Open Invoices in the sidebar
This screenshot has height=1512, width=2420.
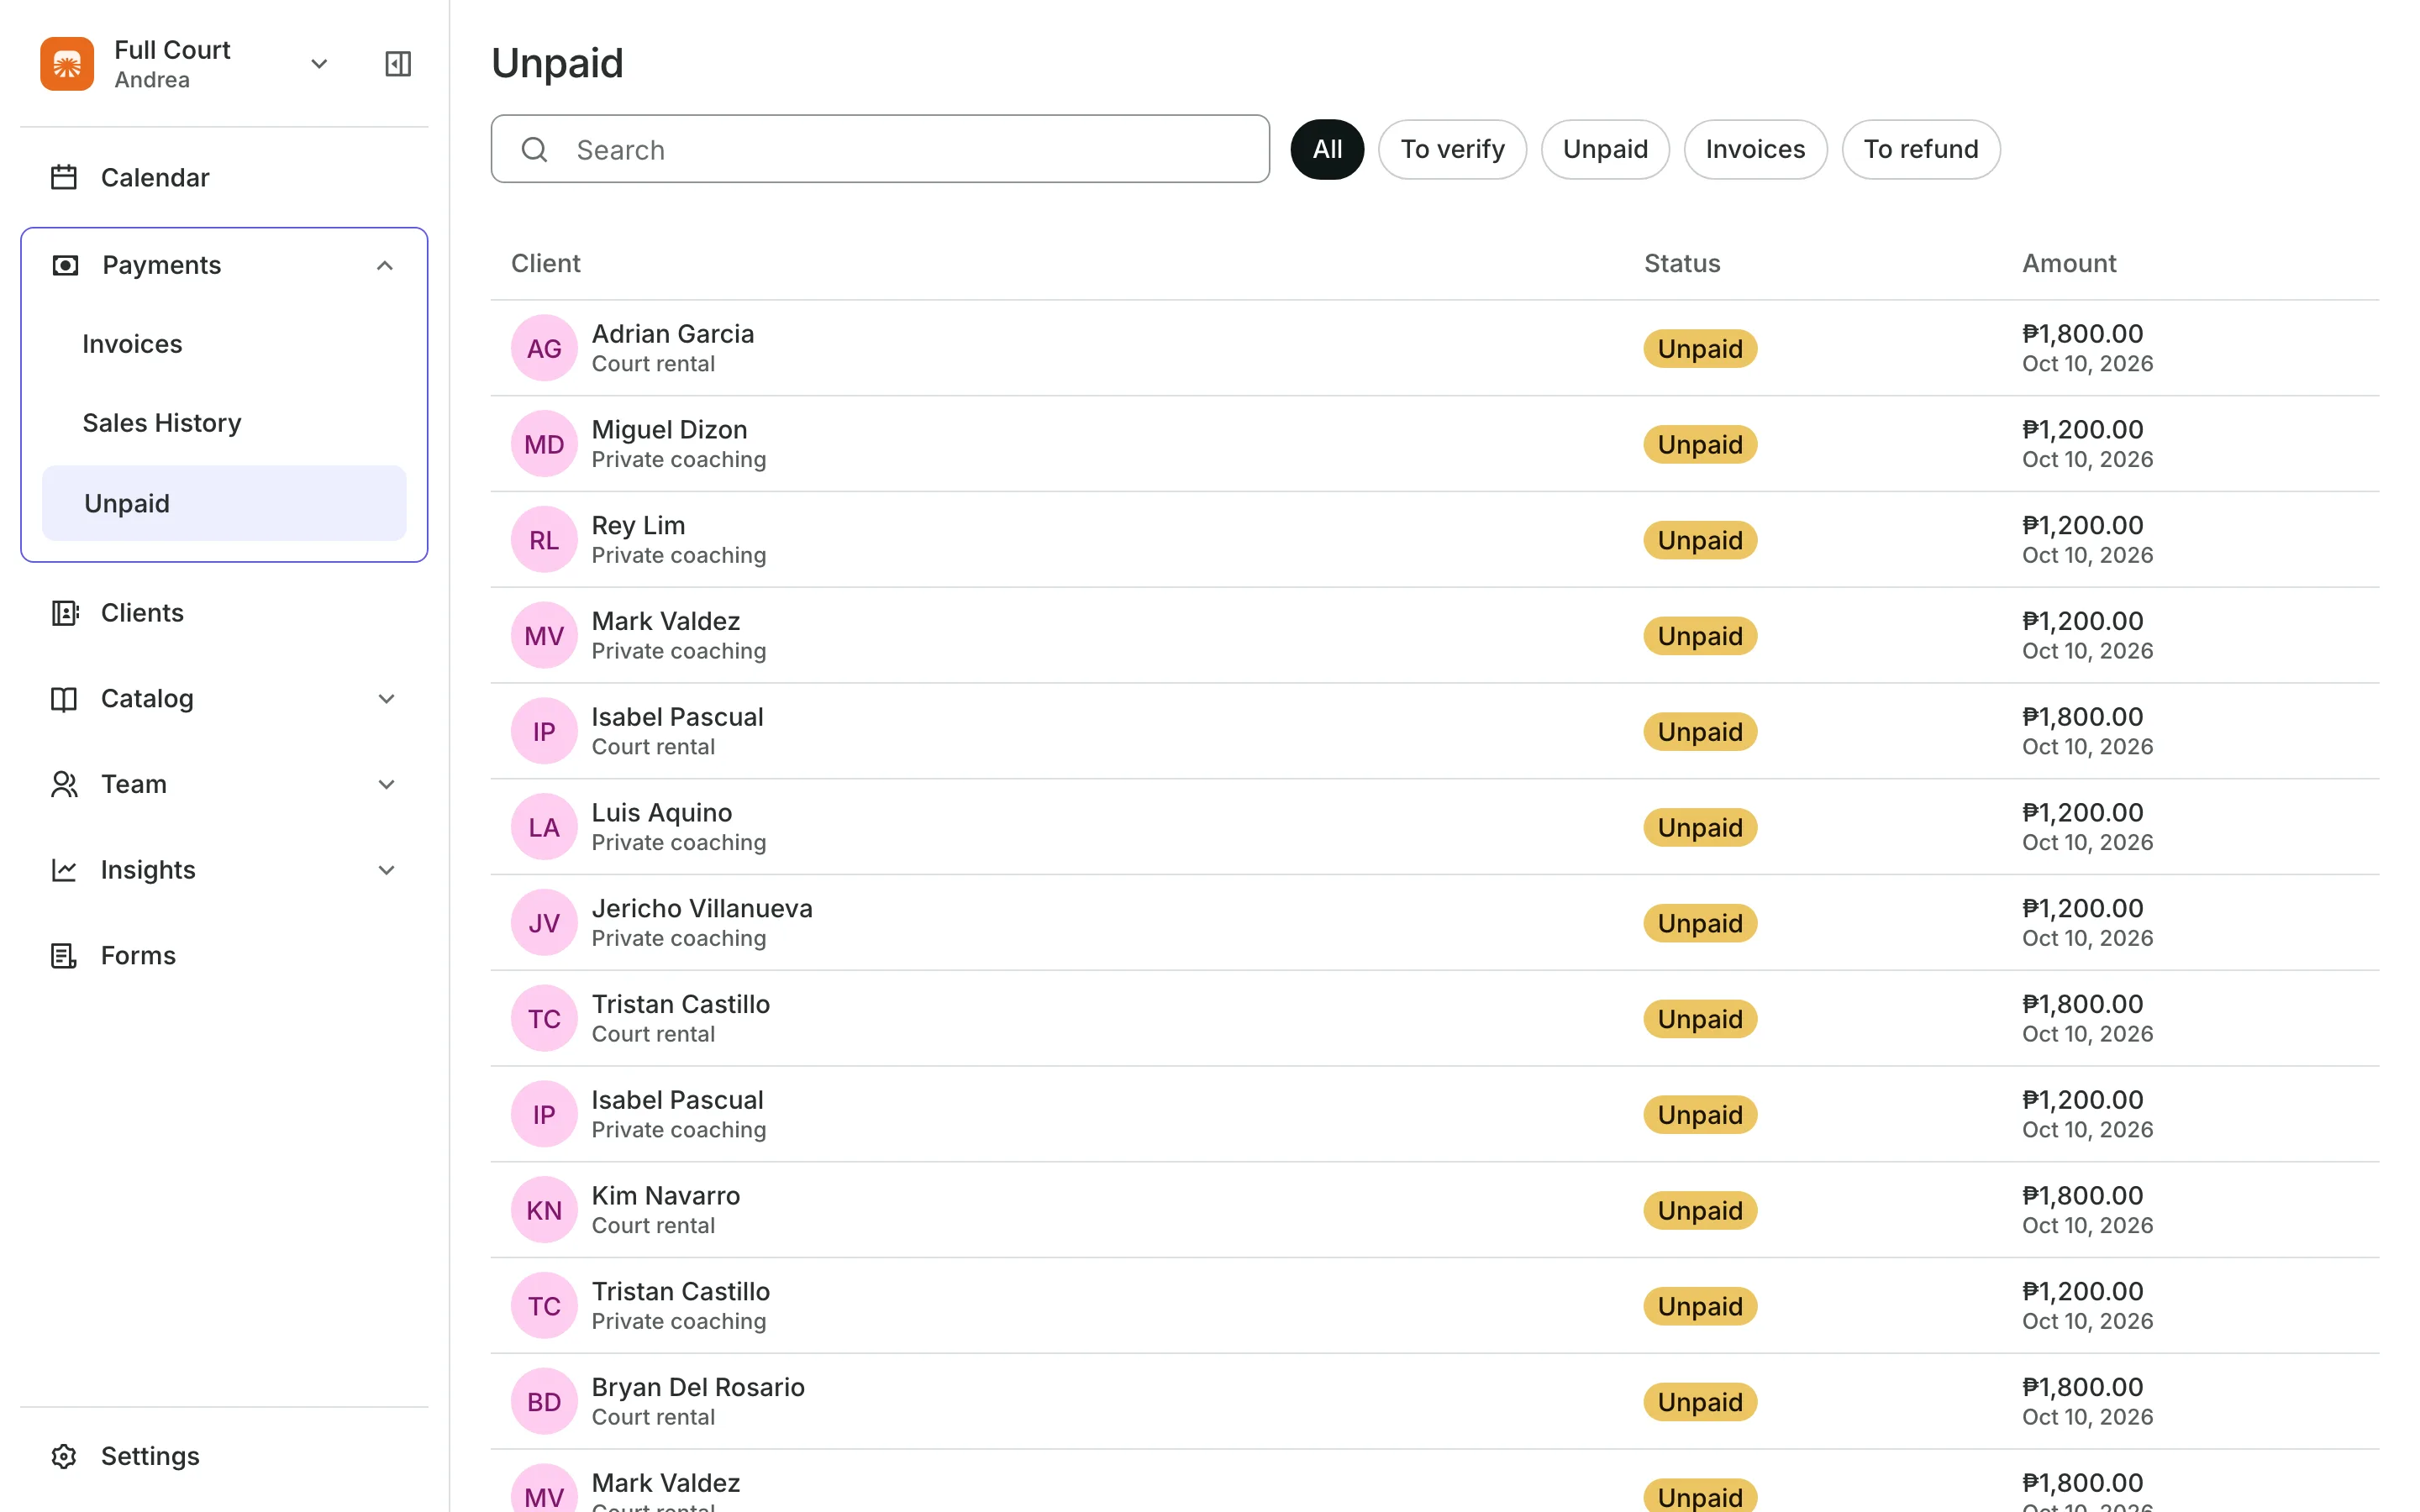coord(224,344)
